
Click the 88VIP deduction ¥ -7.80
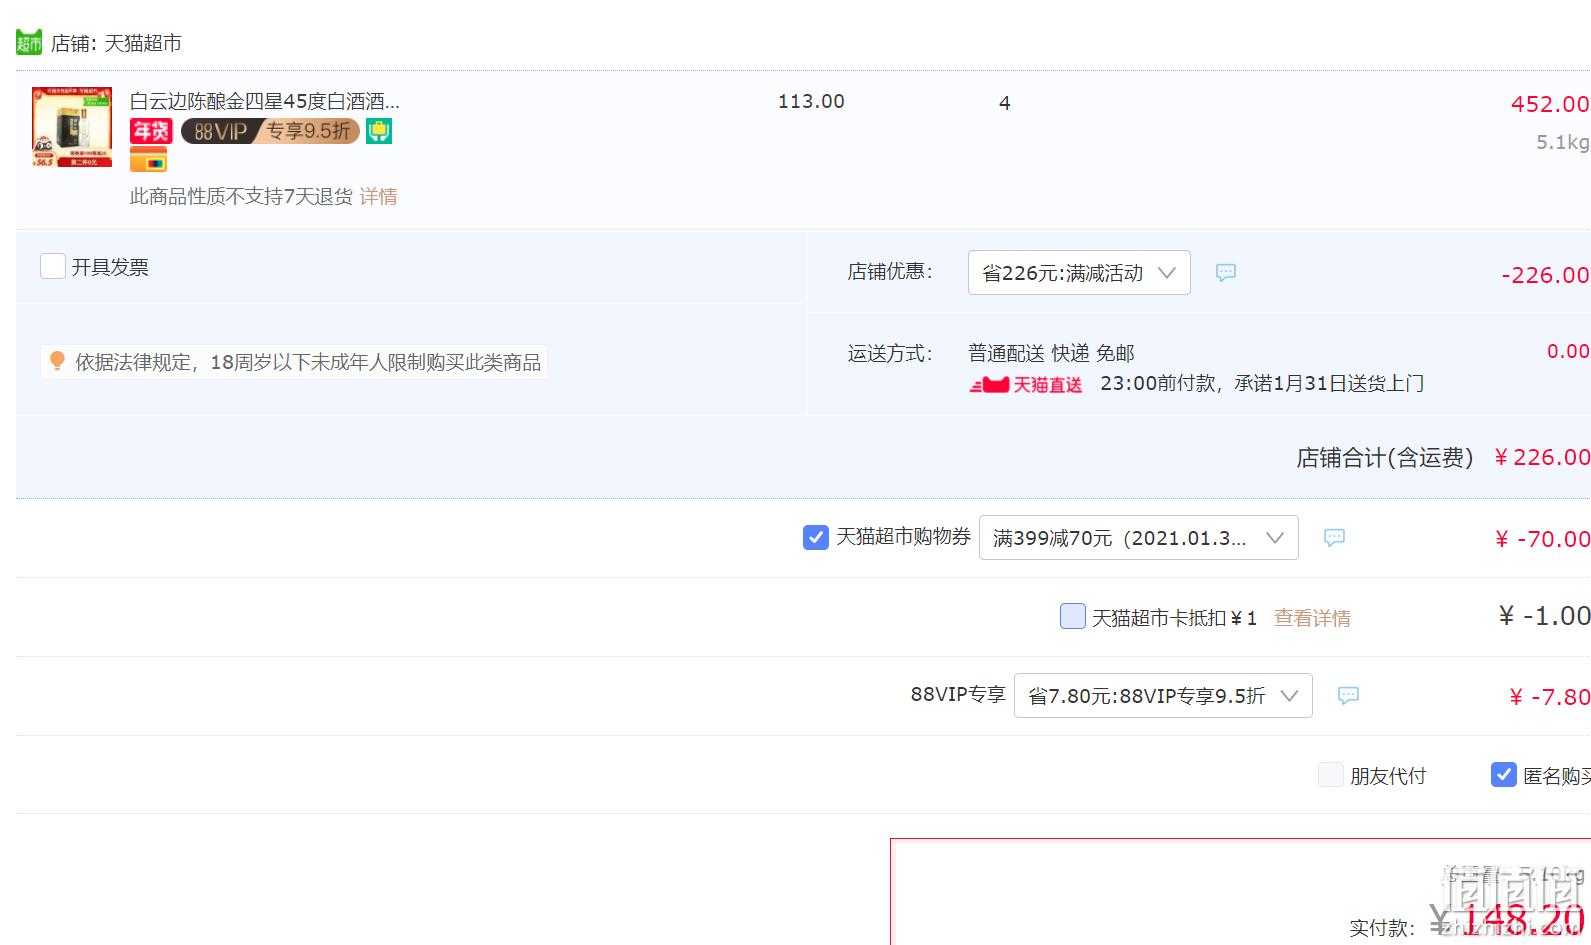pyautogui.click(x=1549, y=697)
